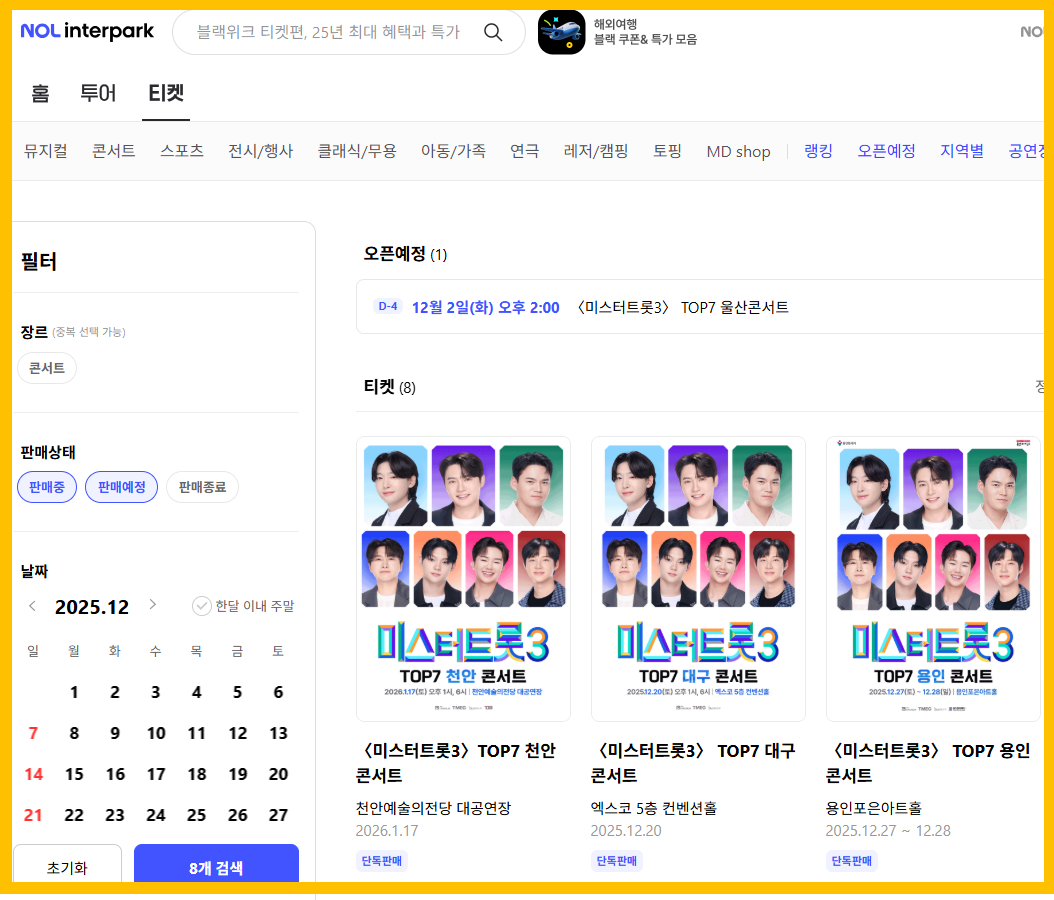The width and height of the screenshot is (1054, 900).
Task: Select December 24 in the calendar
Action: point(156,815)
